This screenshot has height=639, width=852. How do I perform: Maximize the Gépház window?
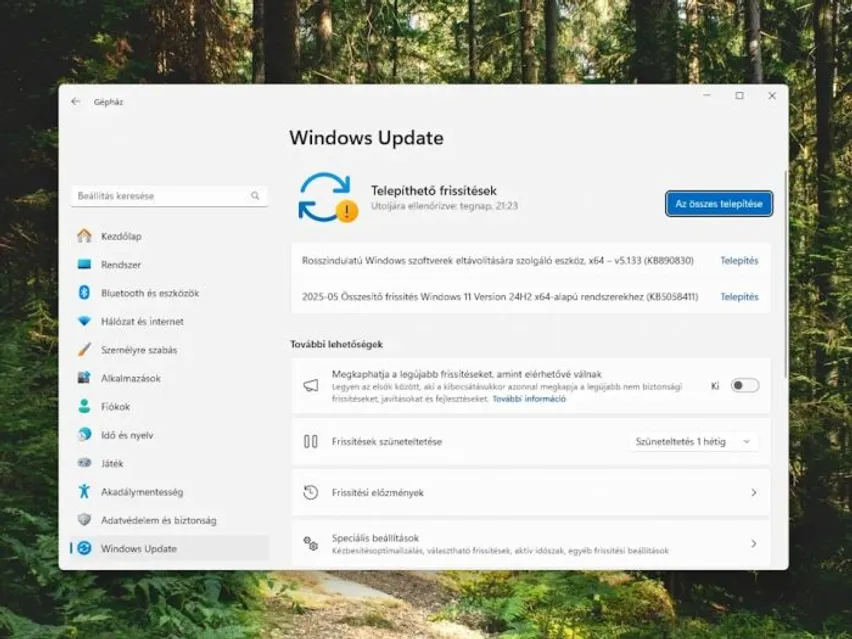pyautogui.click(x=740, y=96)
